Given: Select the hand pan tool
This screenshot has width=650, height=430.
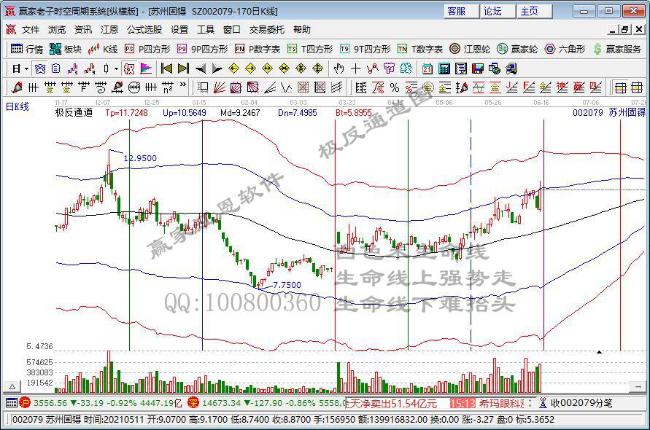Looking at the screenshot, I should [x=339, y=69].
